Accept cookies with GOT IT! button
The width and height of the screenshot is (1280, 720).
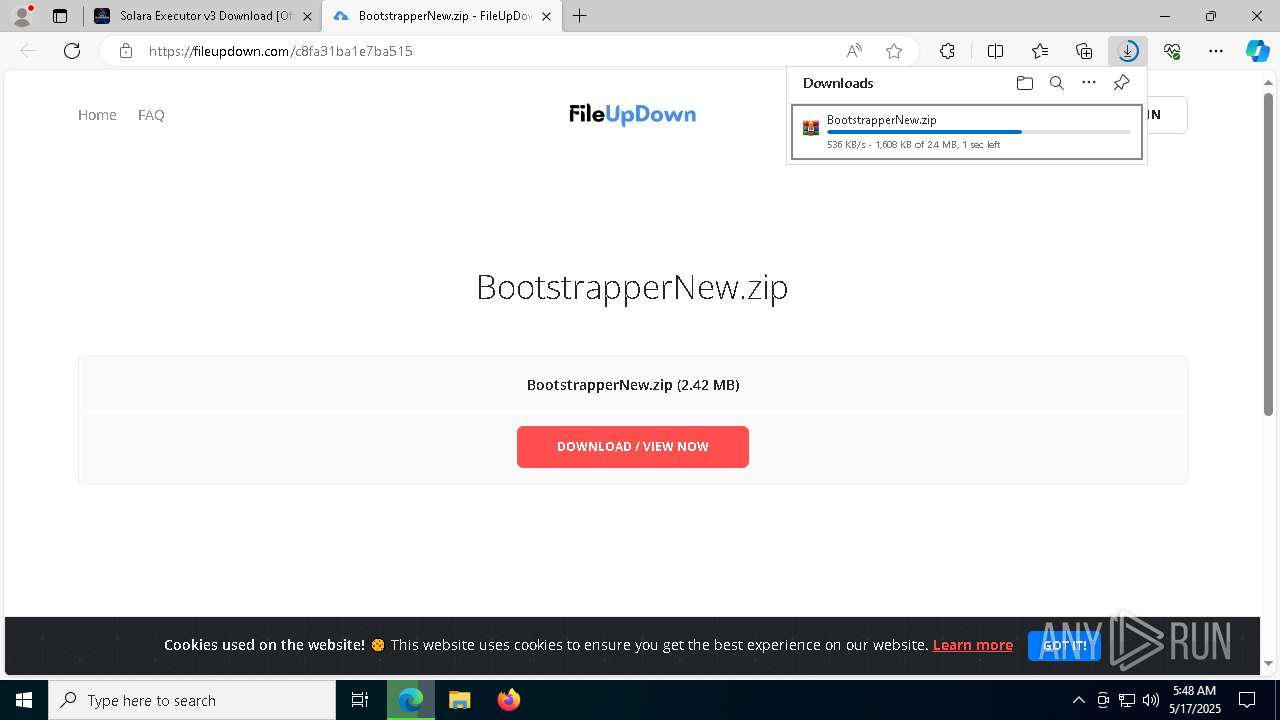(x=1064, y=646)
